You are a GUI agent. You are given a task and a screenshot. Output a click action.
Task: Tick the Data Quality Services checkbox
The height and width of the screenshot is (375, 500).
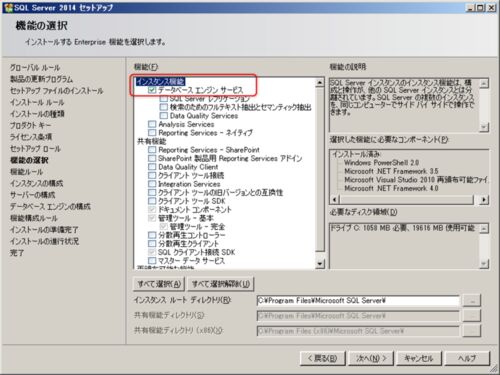click(163, 116)
